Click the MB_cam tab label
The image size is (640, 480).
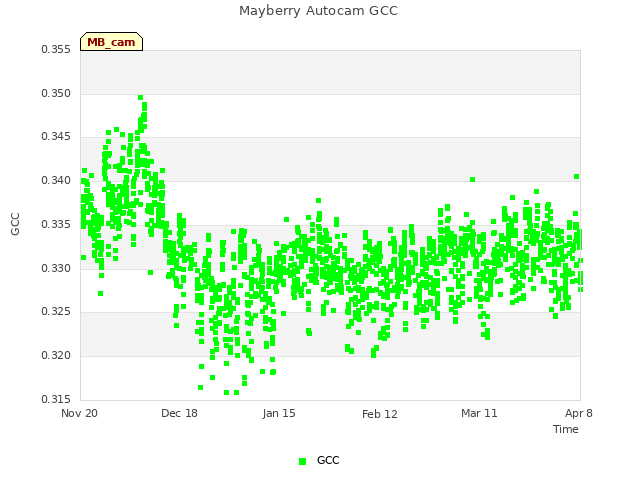111,42
